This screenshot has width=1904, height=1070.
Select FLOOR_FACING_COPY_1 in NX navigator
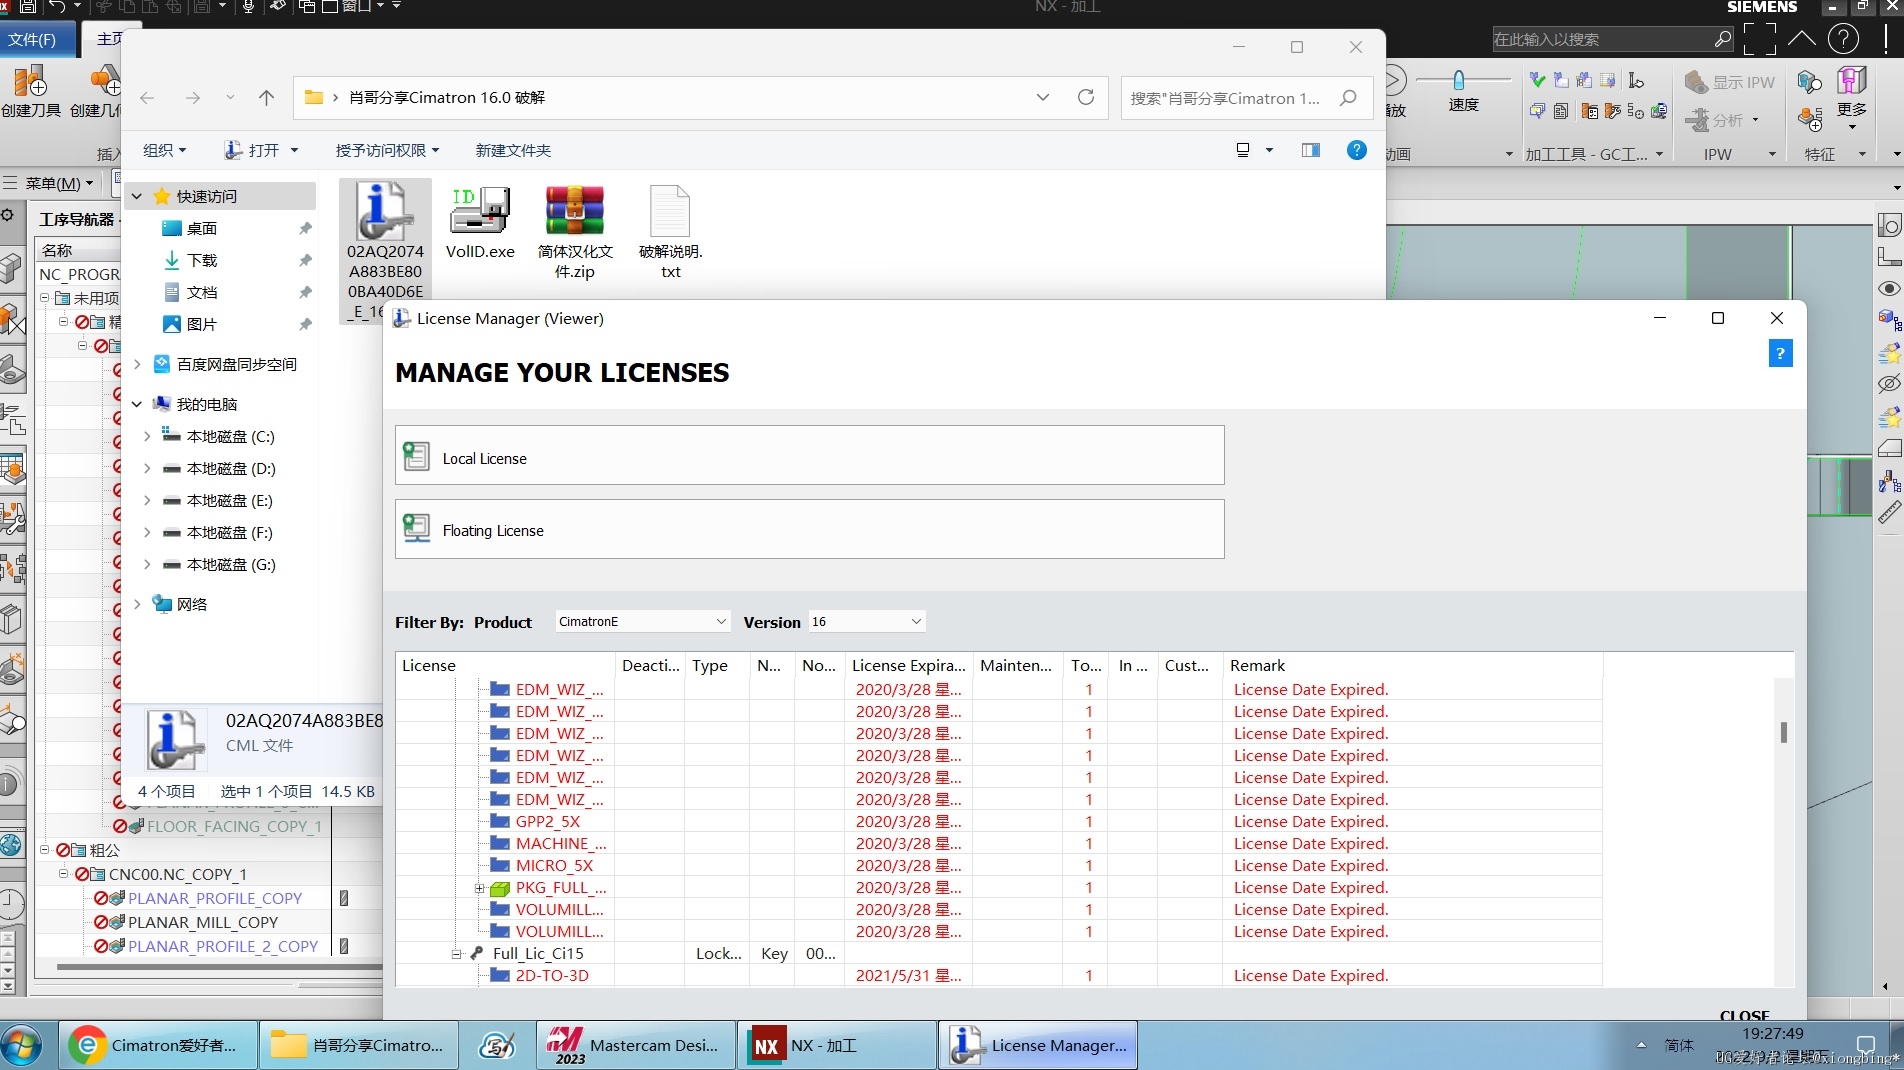(234, 827)
